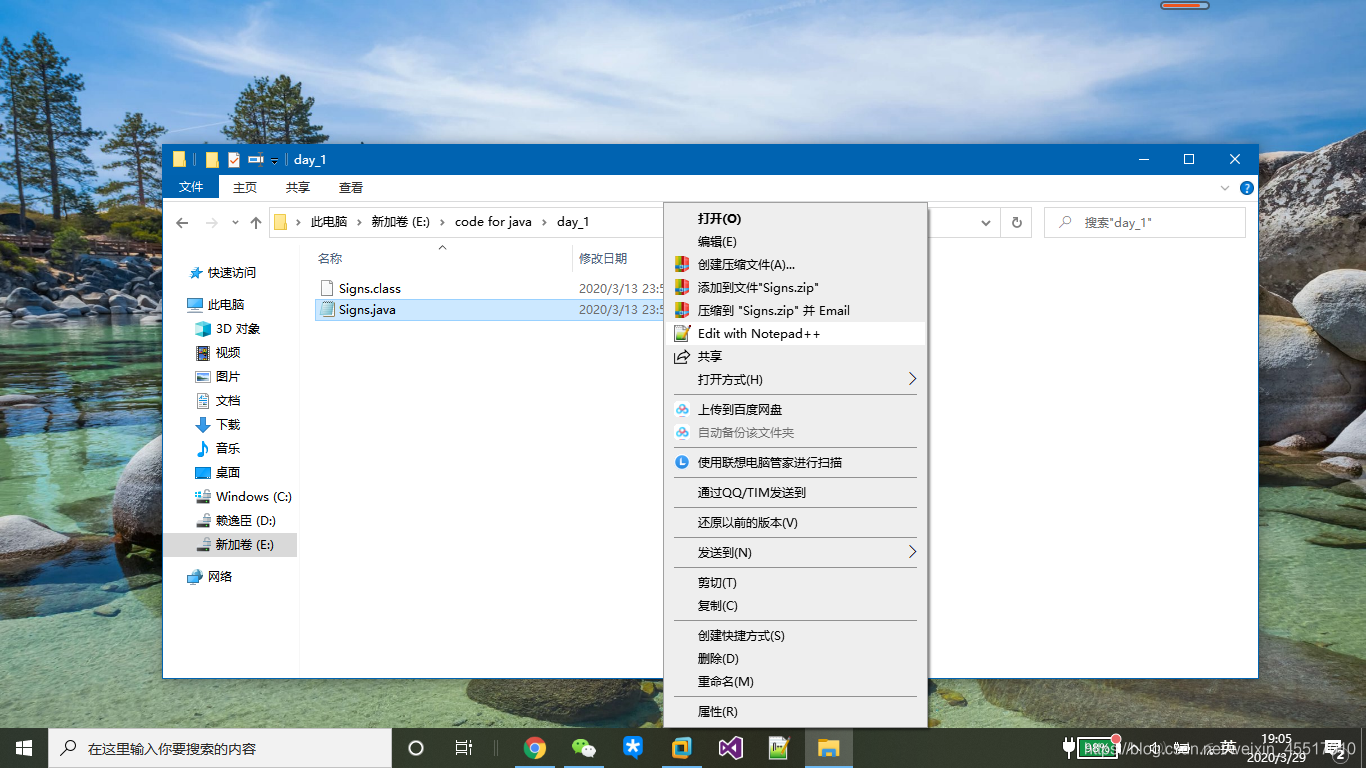The image size is (1366, 768).
Task: Select the Windows (C:) drive
Action: coord(254,496)
